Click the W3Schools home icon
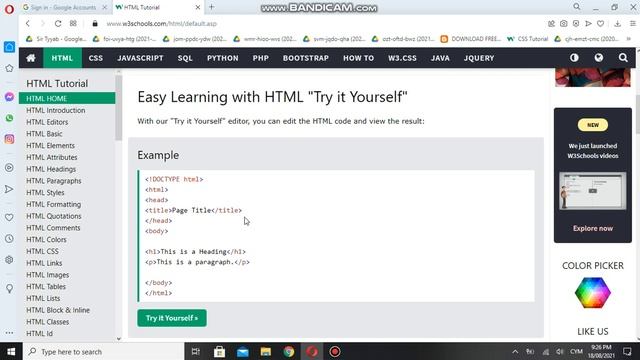640x360 pixels. [x=31, y=58]
